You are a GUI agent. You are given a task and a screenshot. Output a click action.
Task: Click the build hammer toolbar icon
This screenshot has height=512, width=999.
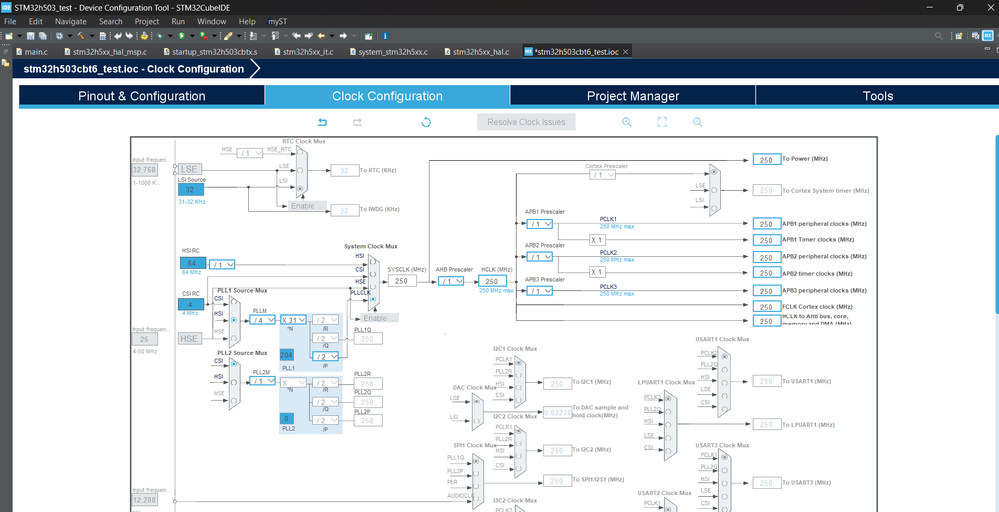(x=81, y=36)
